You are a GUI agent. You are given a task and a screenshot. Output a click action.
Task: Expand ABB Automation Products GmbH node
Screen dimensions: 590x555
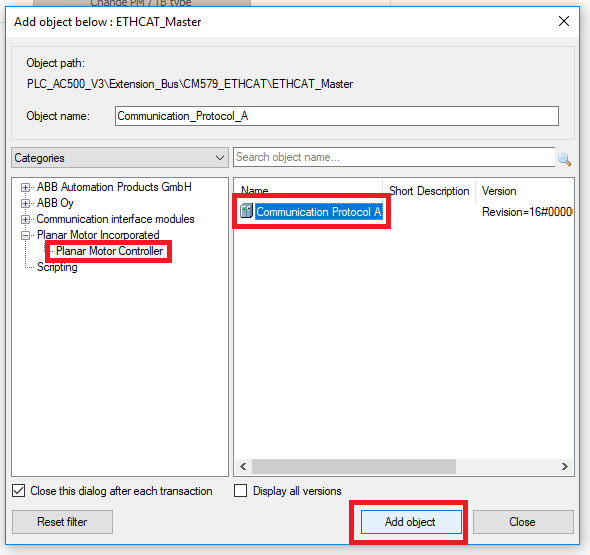(x=25, y=187)
